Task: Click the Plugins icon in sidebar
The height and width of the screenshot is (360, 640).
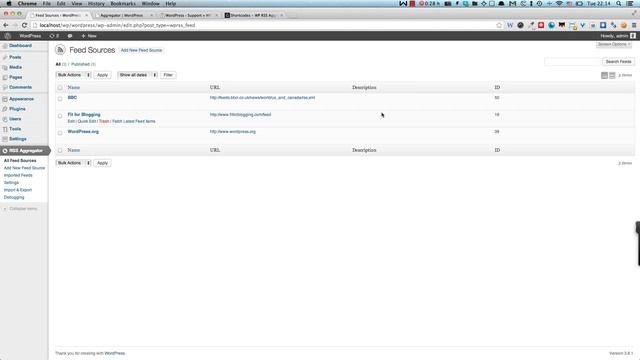Action: [x=5, y=109]
